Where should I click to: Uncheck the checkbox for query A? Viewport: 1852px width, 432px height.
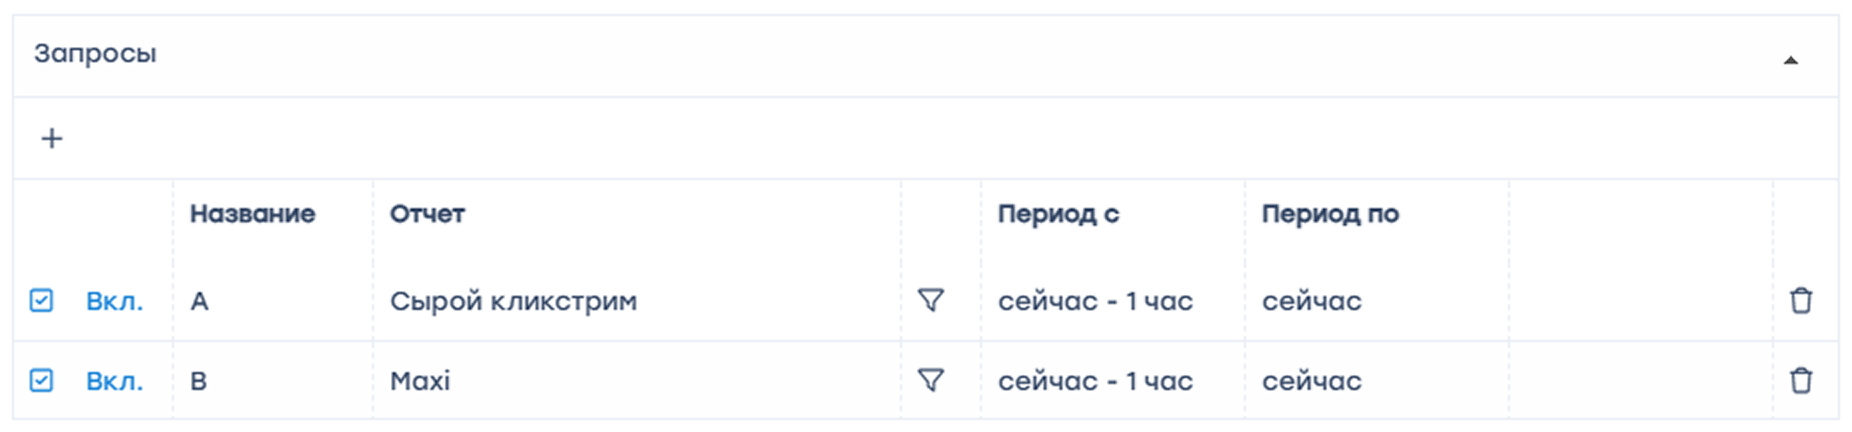(41, 300)
